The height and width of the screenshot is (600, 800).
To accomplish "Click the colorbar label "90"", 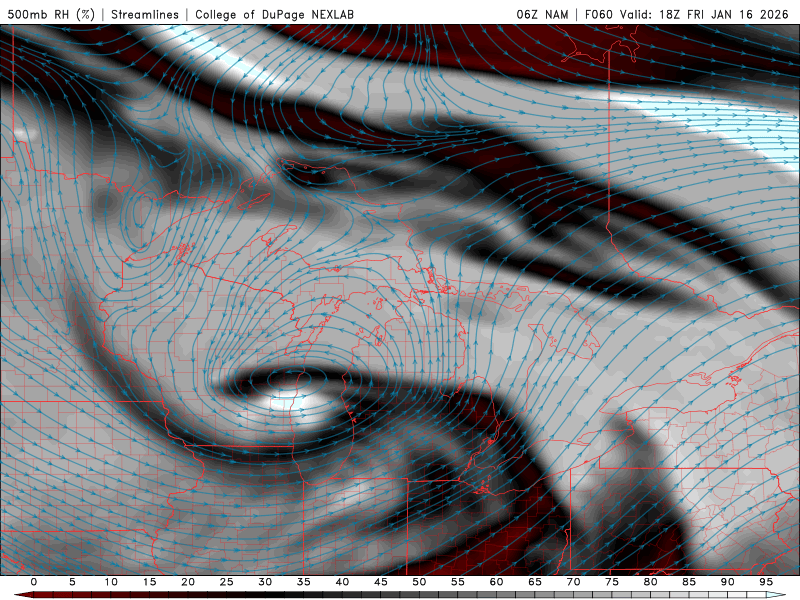I will (728, 582).
